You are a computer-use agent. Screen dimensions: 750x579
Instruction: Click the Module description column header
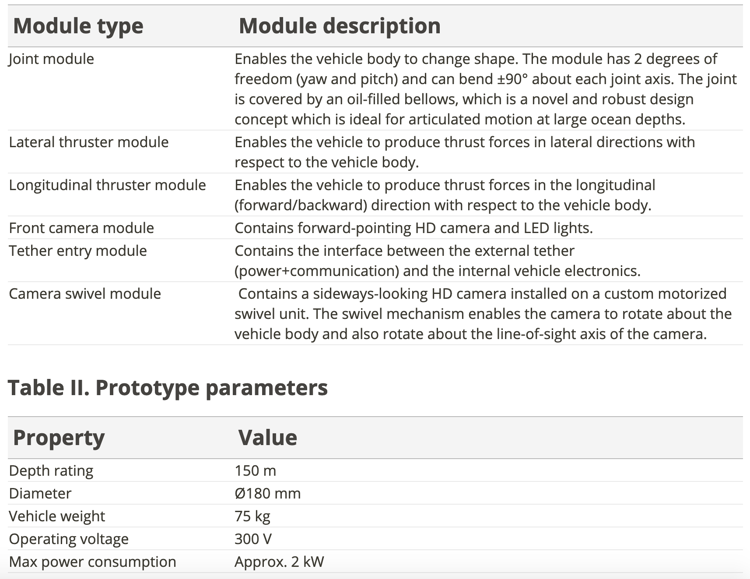tap(340, 26)
